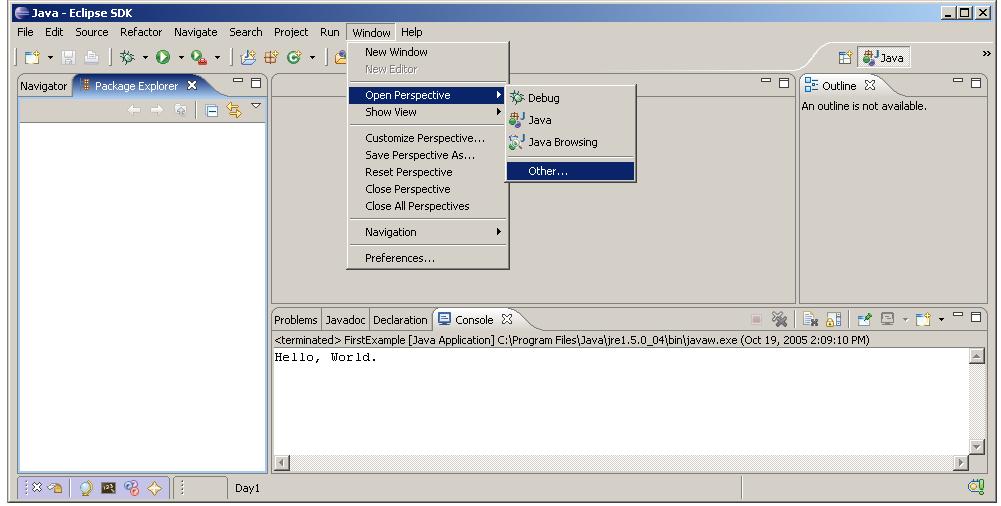Expand the Open Console dropdown arrow

point(941,319)
